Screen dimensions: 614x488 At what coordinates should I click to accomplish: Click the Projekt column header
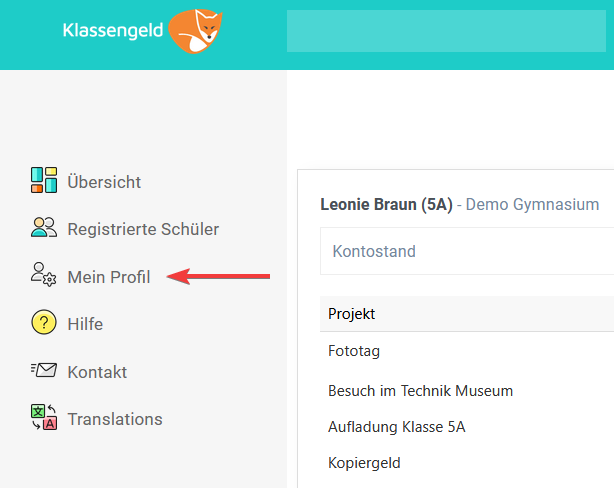(351, 314)
